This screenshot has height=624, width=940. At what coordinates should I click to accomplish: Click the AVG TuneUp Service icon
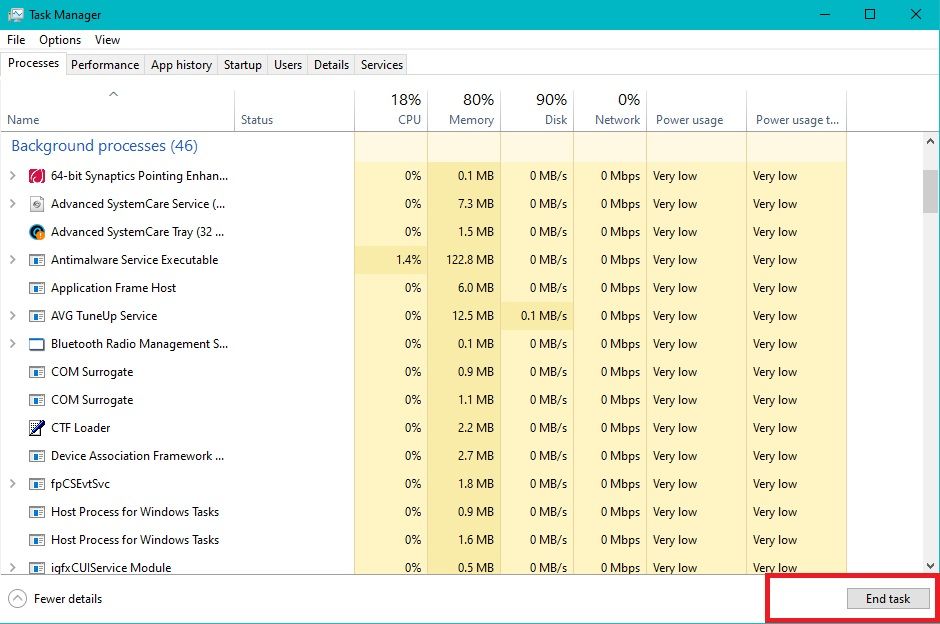tap(37, 316)
